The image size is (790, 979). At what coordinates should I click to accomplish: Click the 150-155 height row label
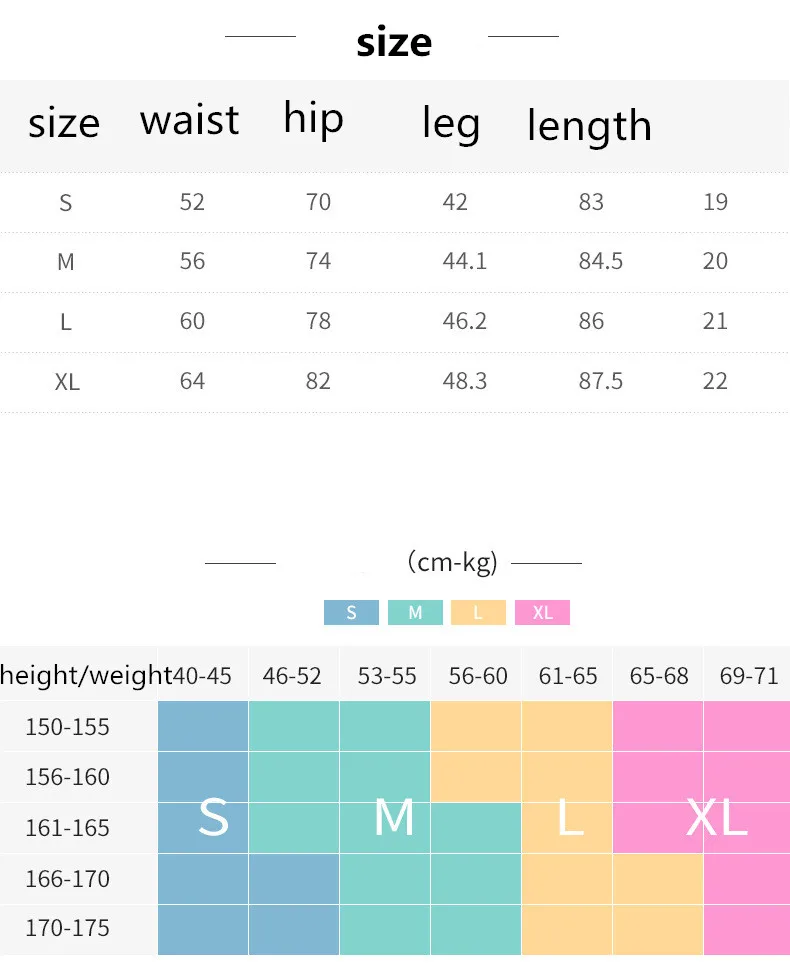point(67,727)
